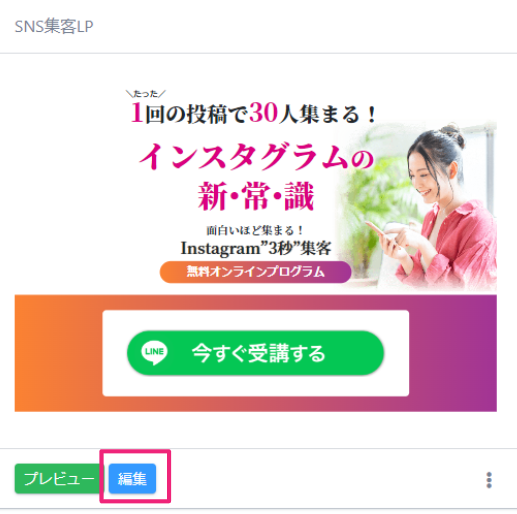
Task: Open the green プレビュー button
Action: (x=59, y=478)
